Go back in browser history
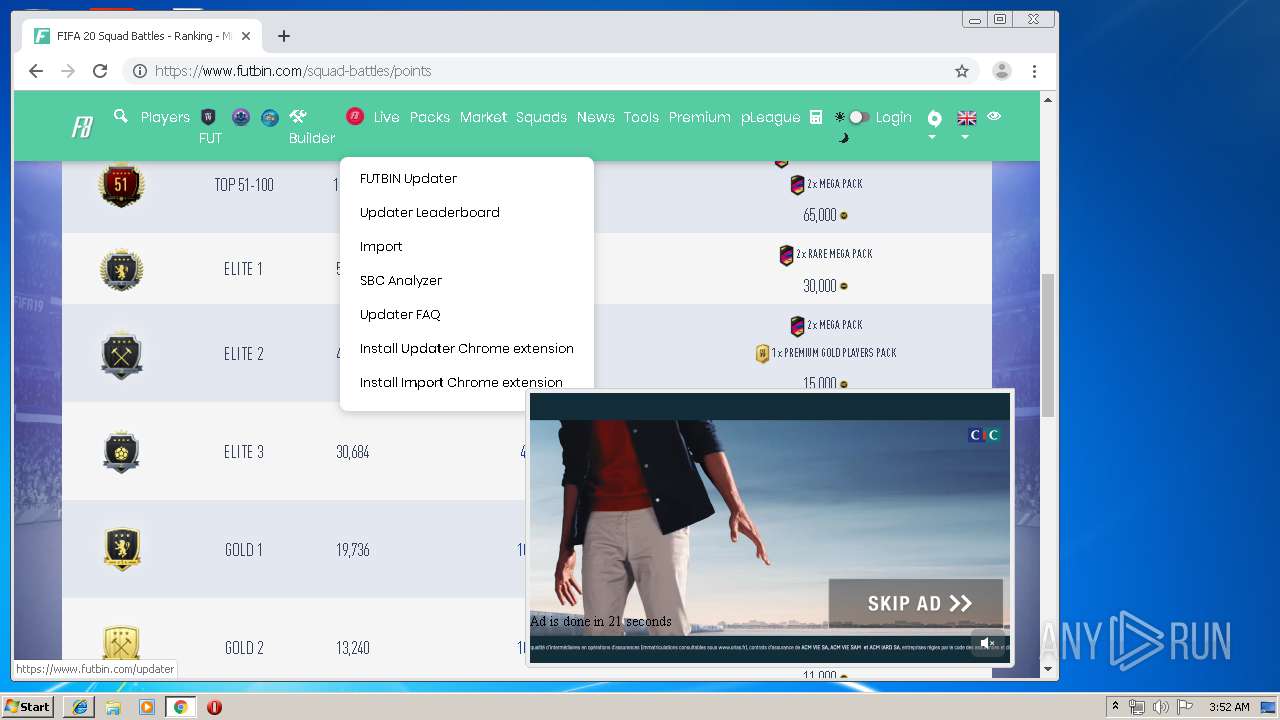Image resolution: width=1280 pixels, height=720 pixels. click(x=36, y=71)
